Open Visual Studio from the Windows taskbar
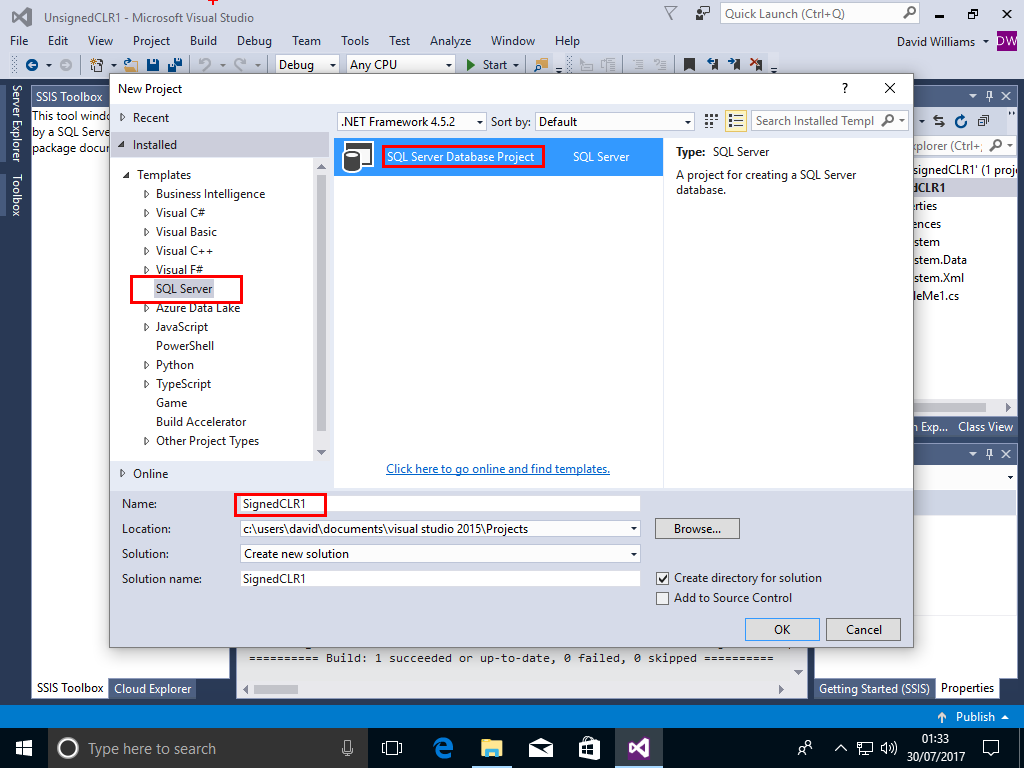 tap(637, 747)
